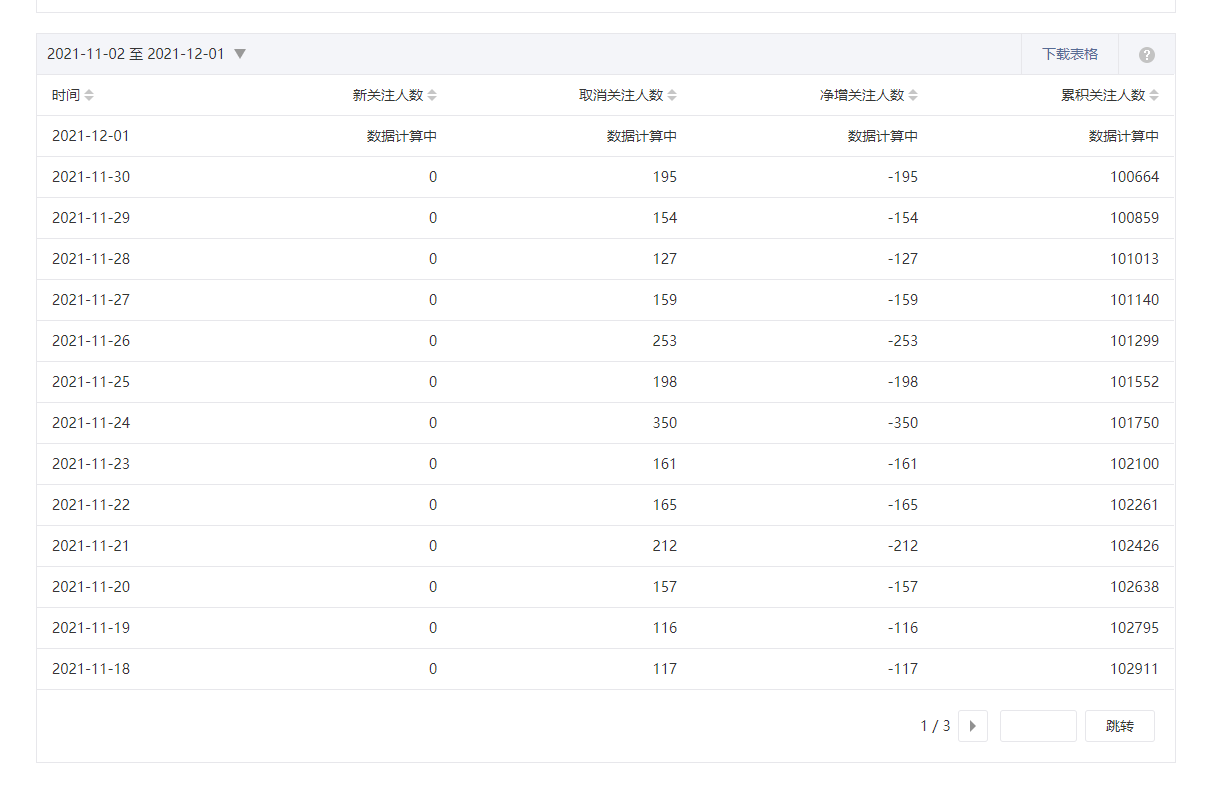Open the date range dropdown arrow

pos(240,54)
